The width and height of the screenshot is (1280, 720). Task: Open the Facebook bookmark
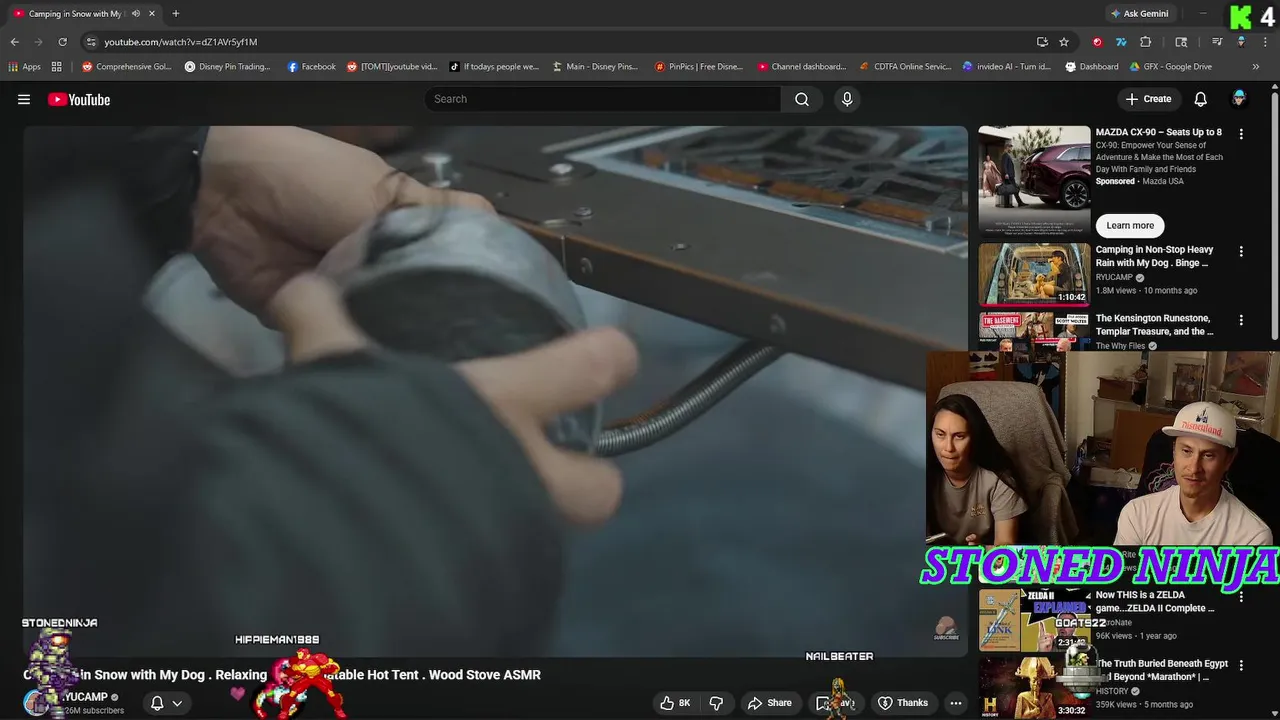coord(312,67)
